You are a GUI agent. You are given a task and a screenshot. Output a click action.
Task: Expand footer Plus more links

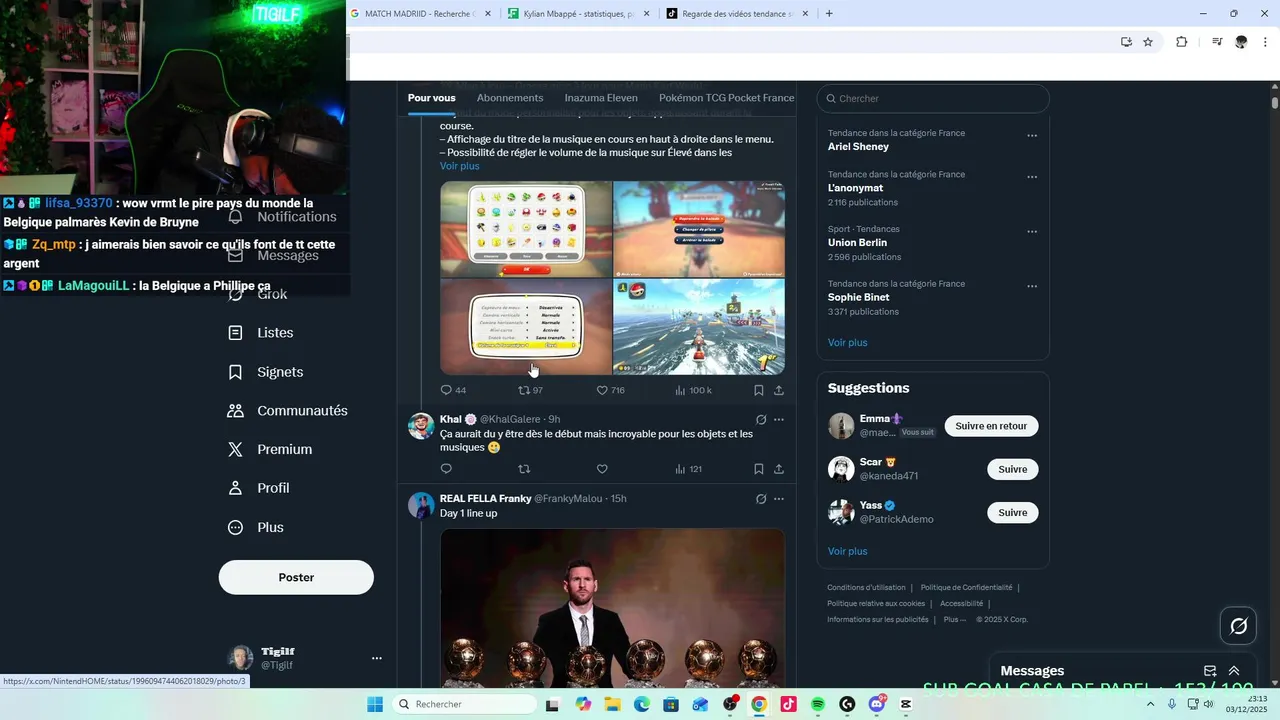pyautogui.click(x=955, y=619)
